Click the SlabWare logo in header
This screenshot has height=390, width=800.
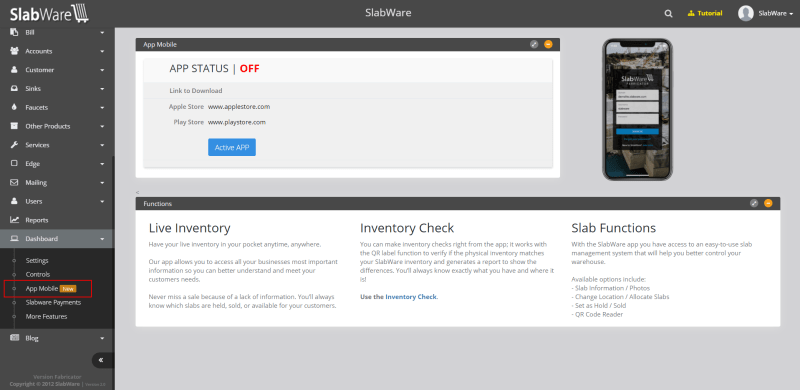49,13
